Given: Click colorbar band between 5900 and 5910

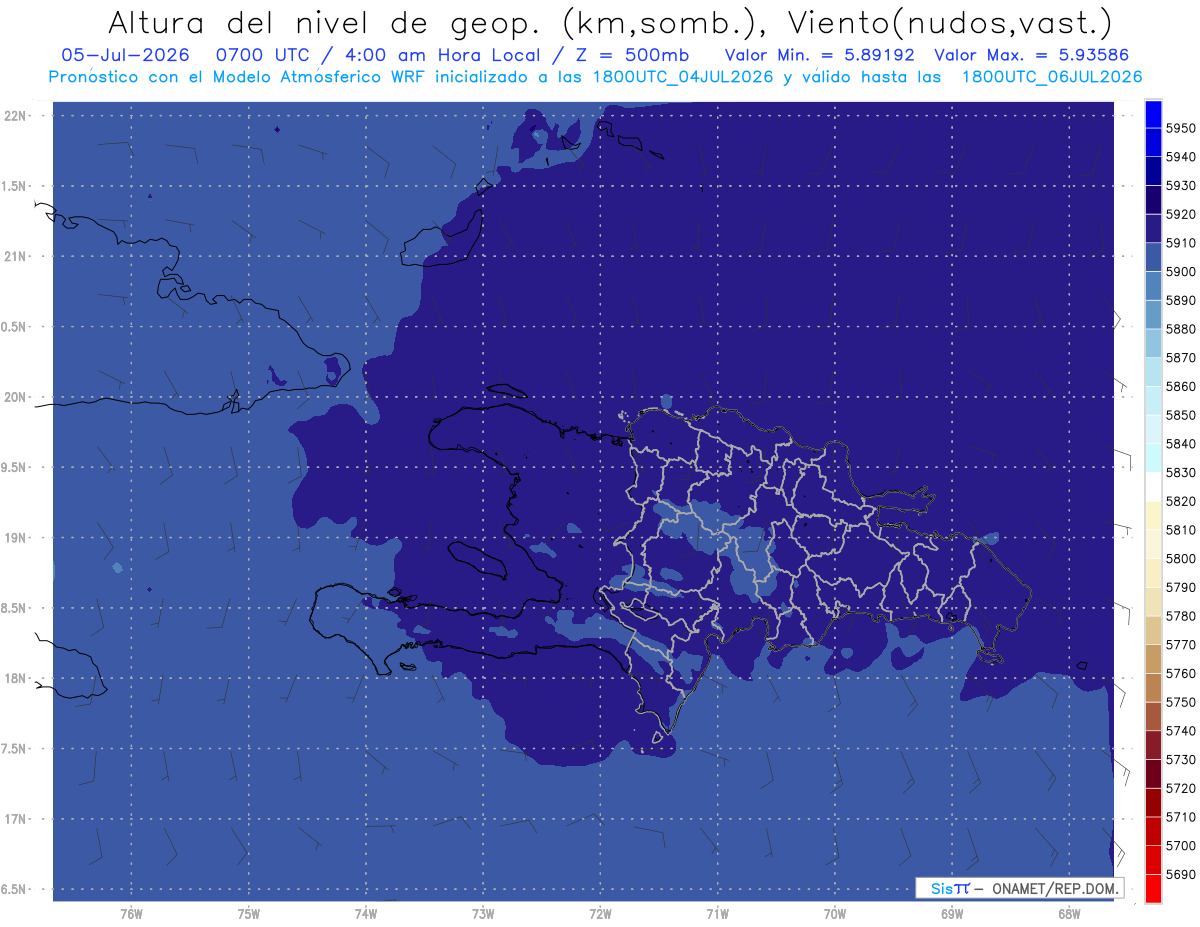Looking at the screenshot, I should tap(1153, 257).
